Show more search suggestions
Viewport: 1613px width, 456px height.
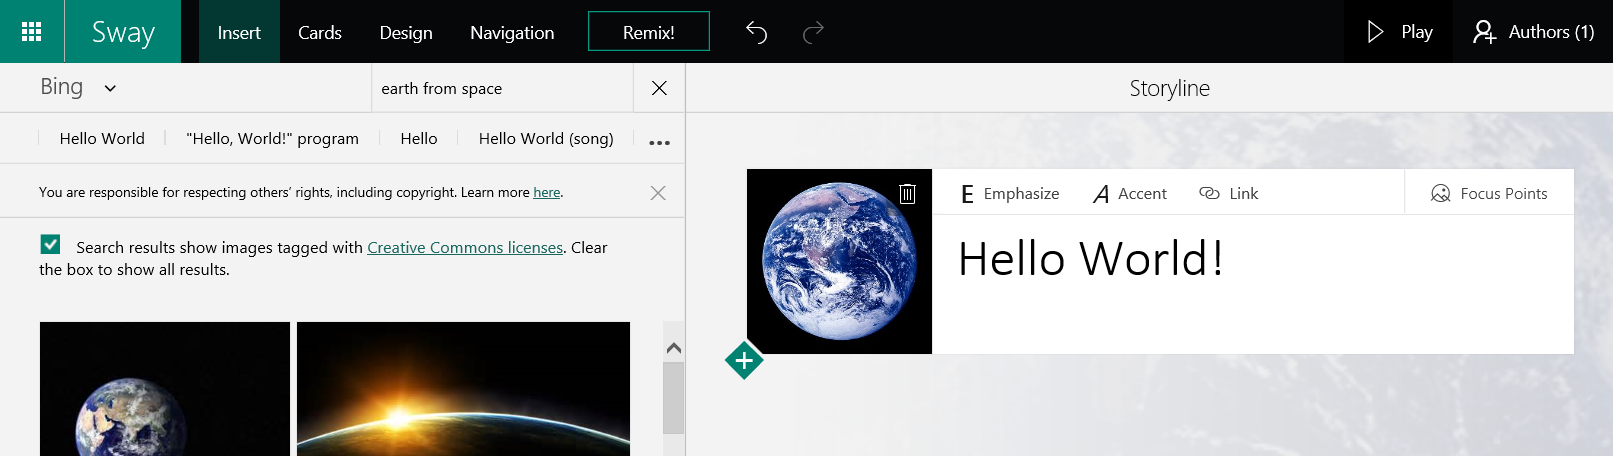[659, 142]
